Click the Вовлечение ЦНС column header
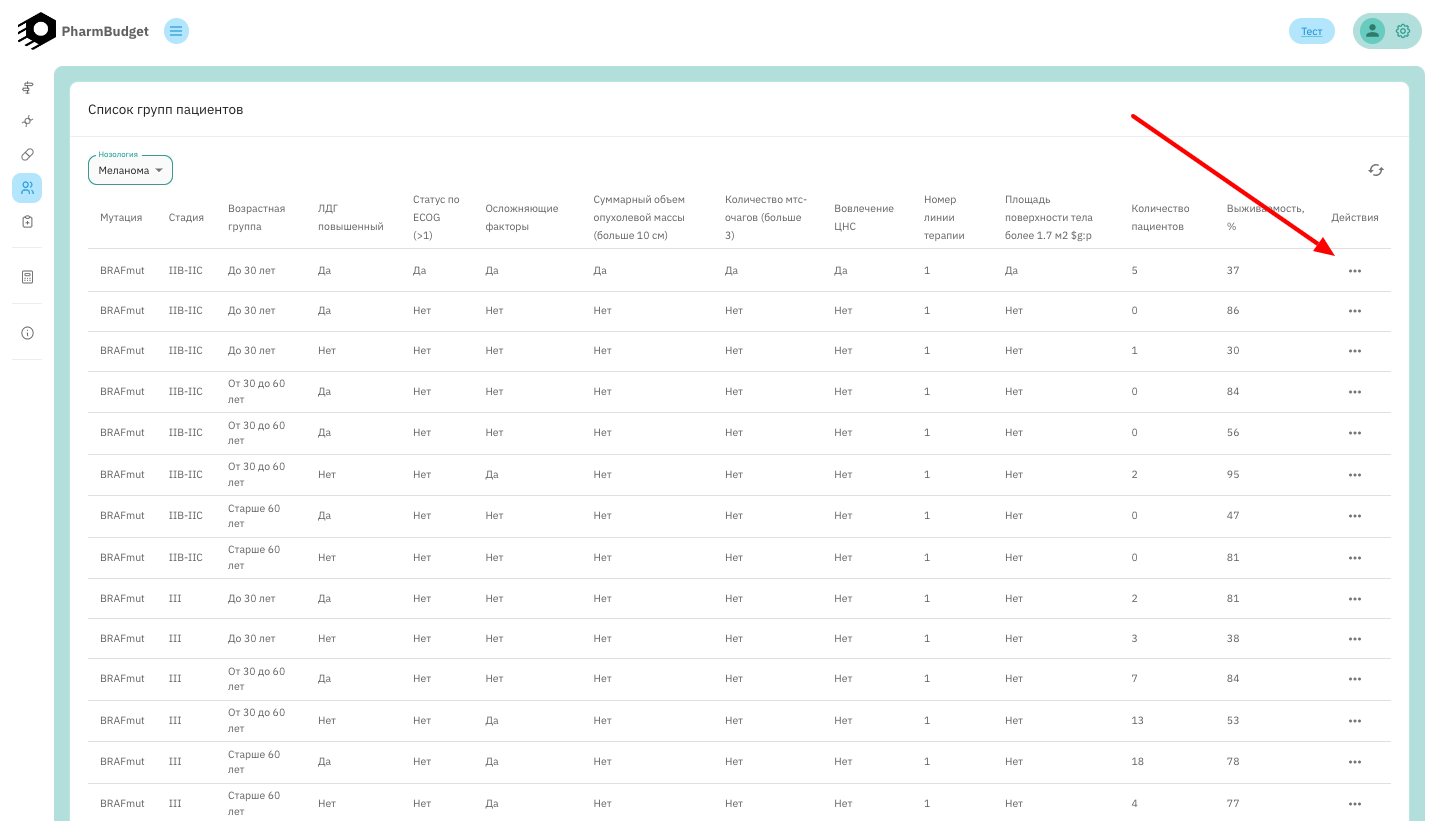The image size is (1440, 821). coord(864,217)
